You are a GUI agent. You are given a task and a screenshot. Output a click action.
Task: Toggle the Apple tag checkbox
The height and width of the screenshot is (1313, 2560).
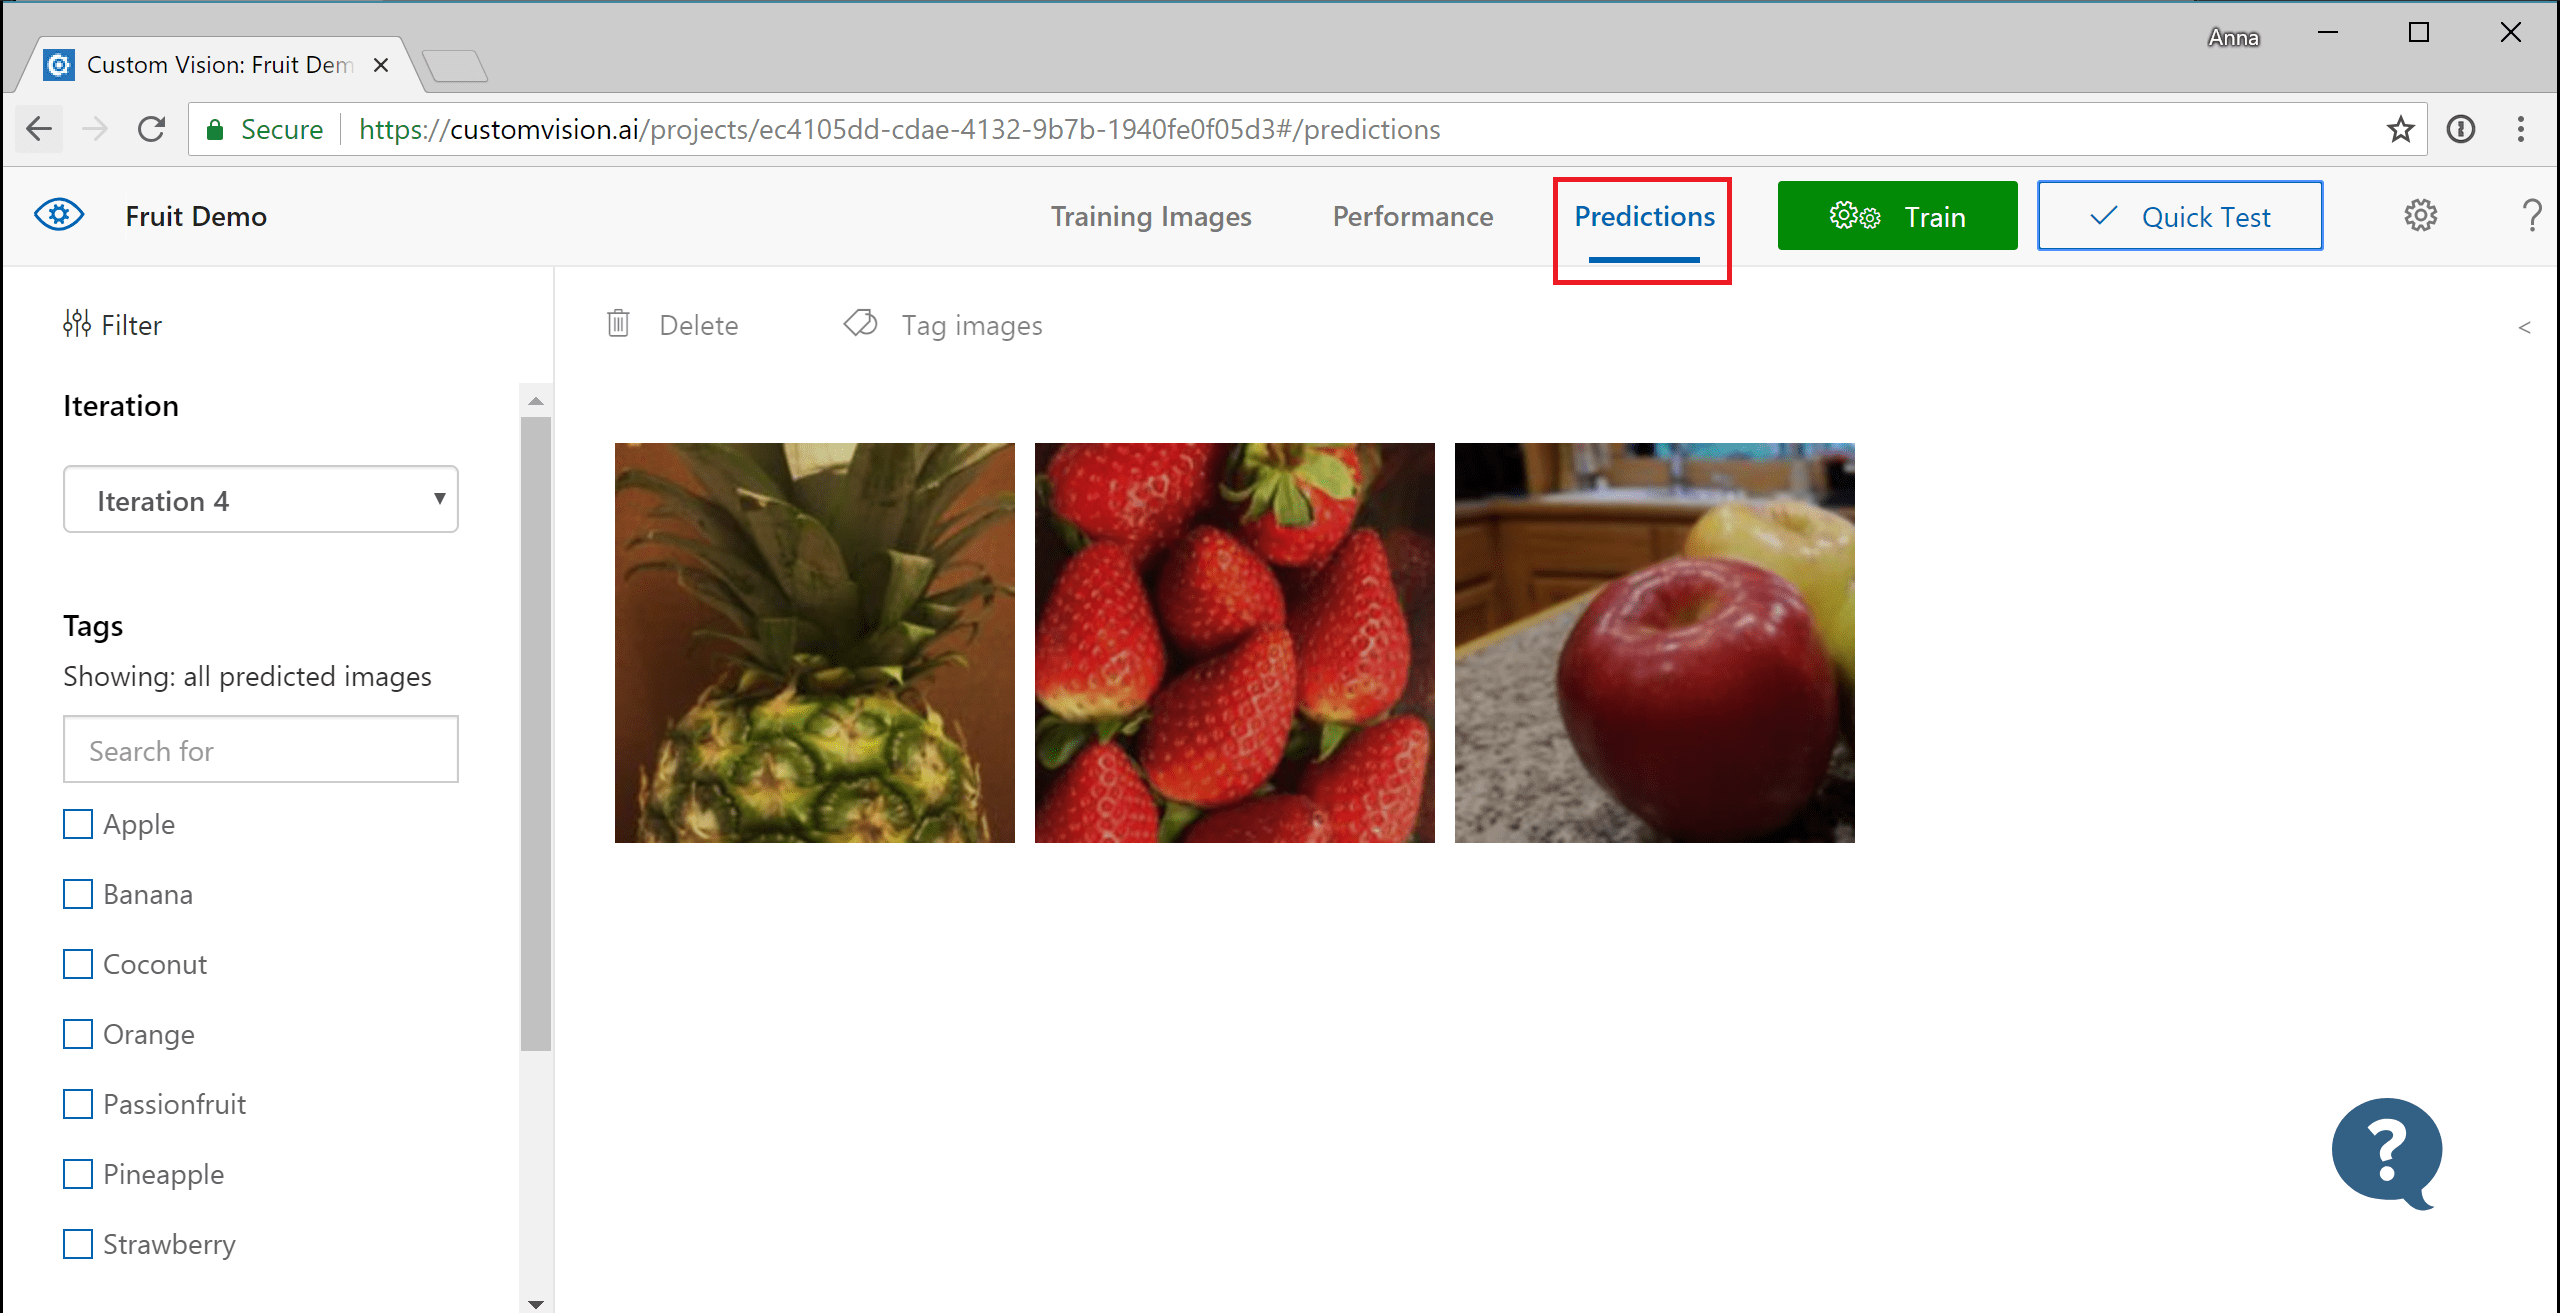point(79,821)
